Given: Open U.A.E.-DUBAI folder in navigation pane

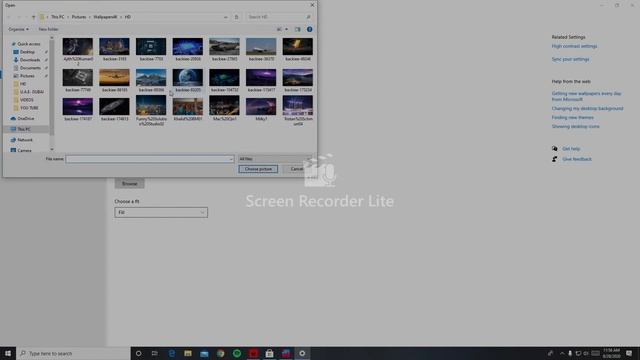Looking at the screenshot, I should pos(32,92).
